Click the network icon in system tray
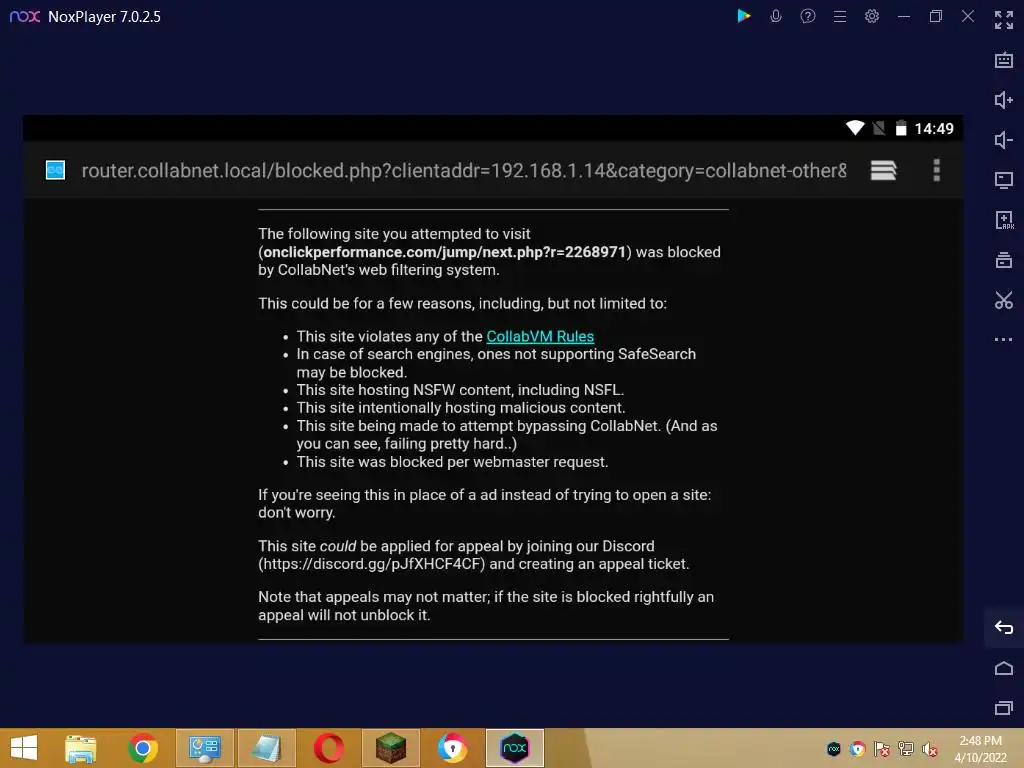The image size is (1024, 768). pyautogui.click(x=906, y=749)
